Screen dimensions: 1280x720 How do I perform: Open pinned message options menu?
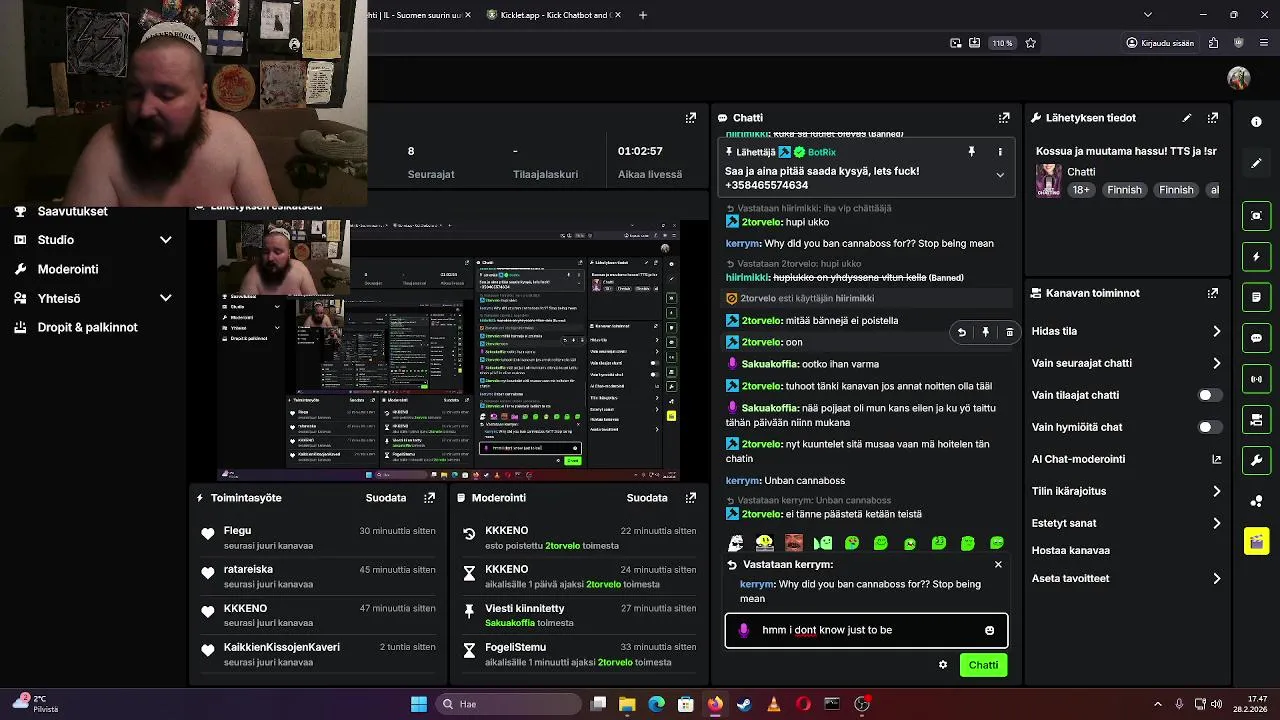point(1000,152)
